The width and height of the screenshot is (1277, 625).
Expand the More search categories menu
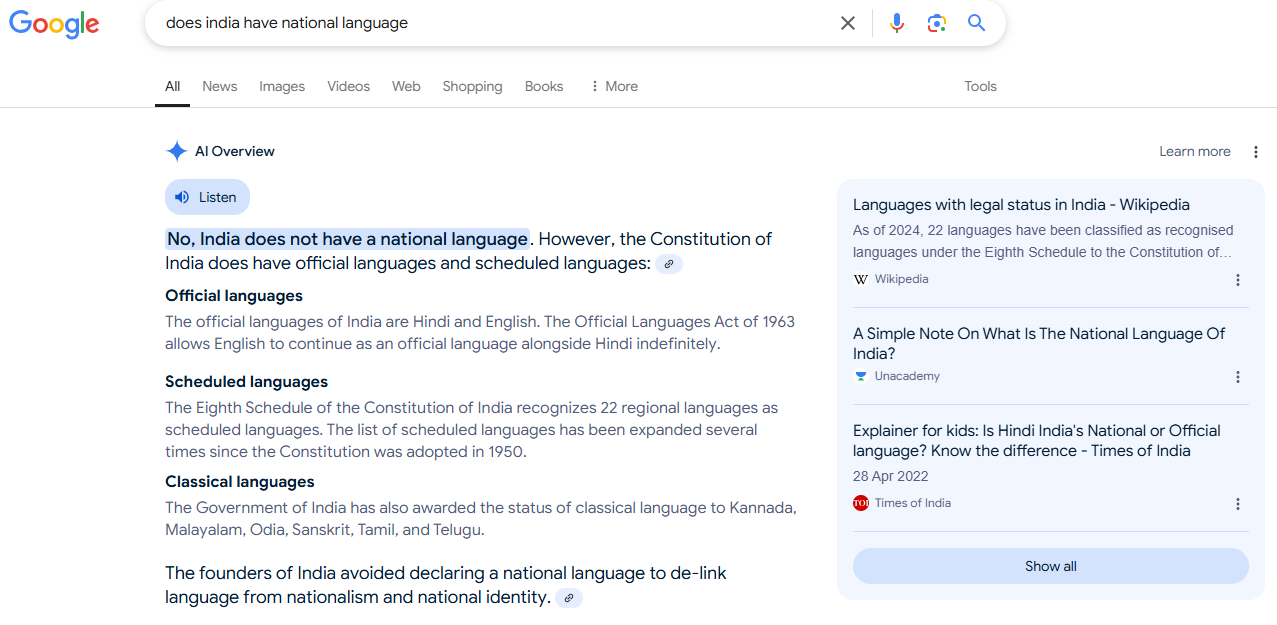[613, 86]
